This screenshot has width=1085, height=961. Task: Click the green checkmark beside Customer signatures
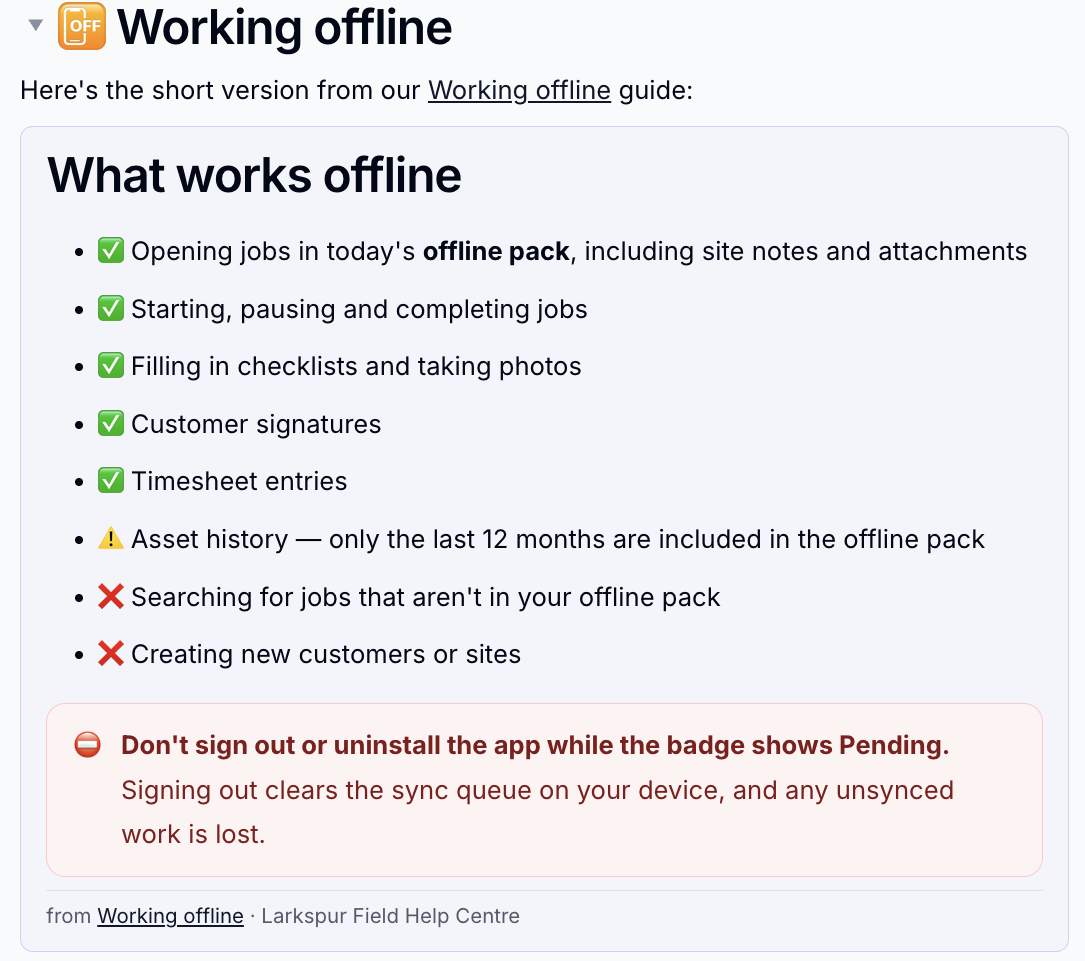coord(111,423)
